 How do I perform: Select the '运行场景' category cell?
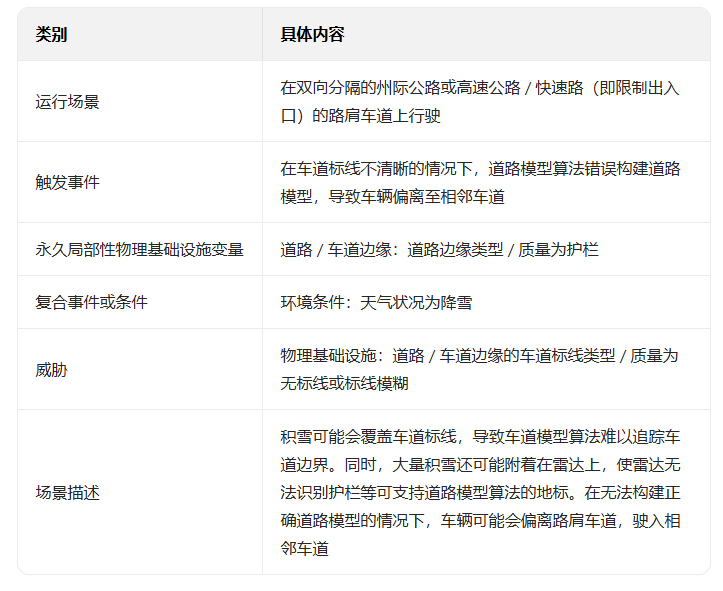click(67, 102)
